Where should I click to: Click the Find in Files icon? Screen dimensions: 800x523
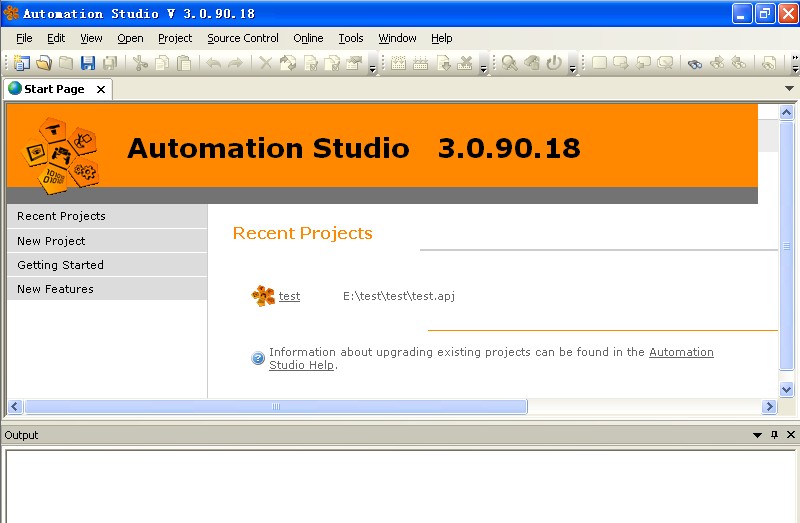[768, 63]
